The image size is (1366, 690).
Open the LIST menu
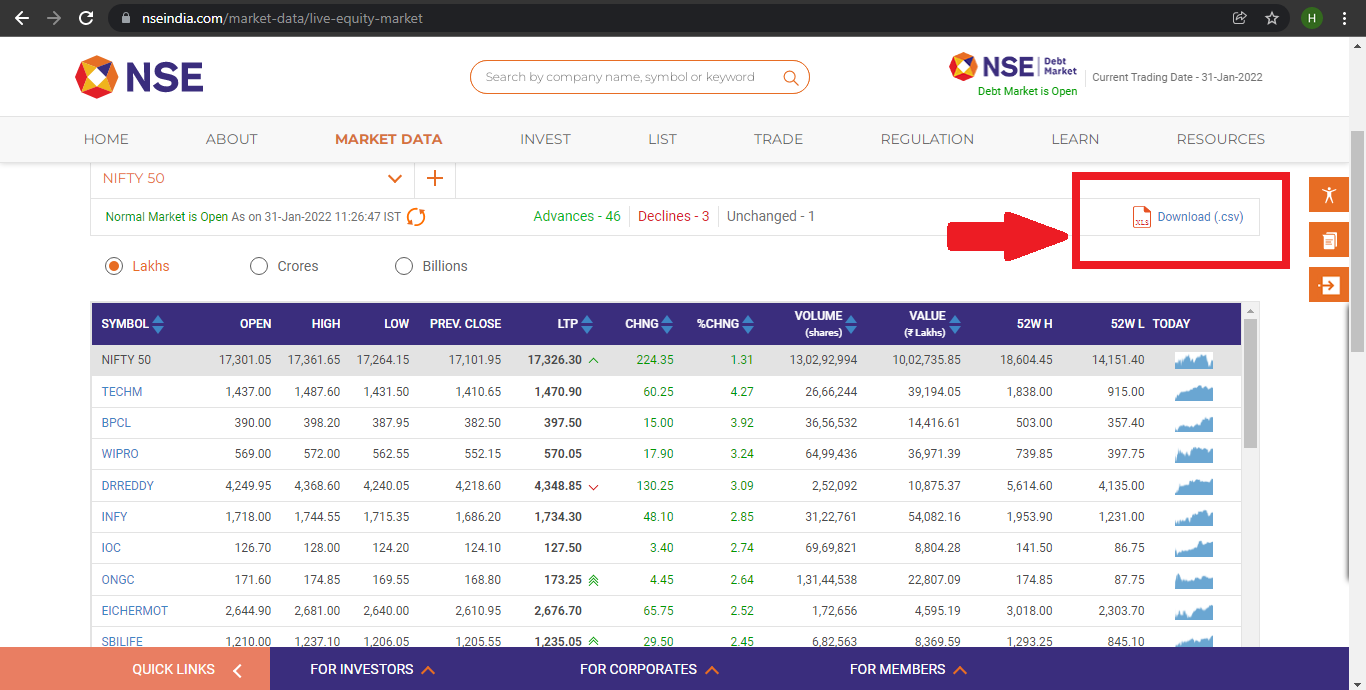(662, 139)
